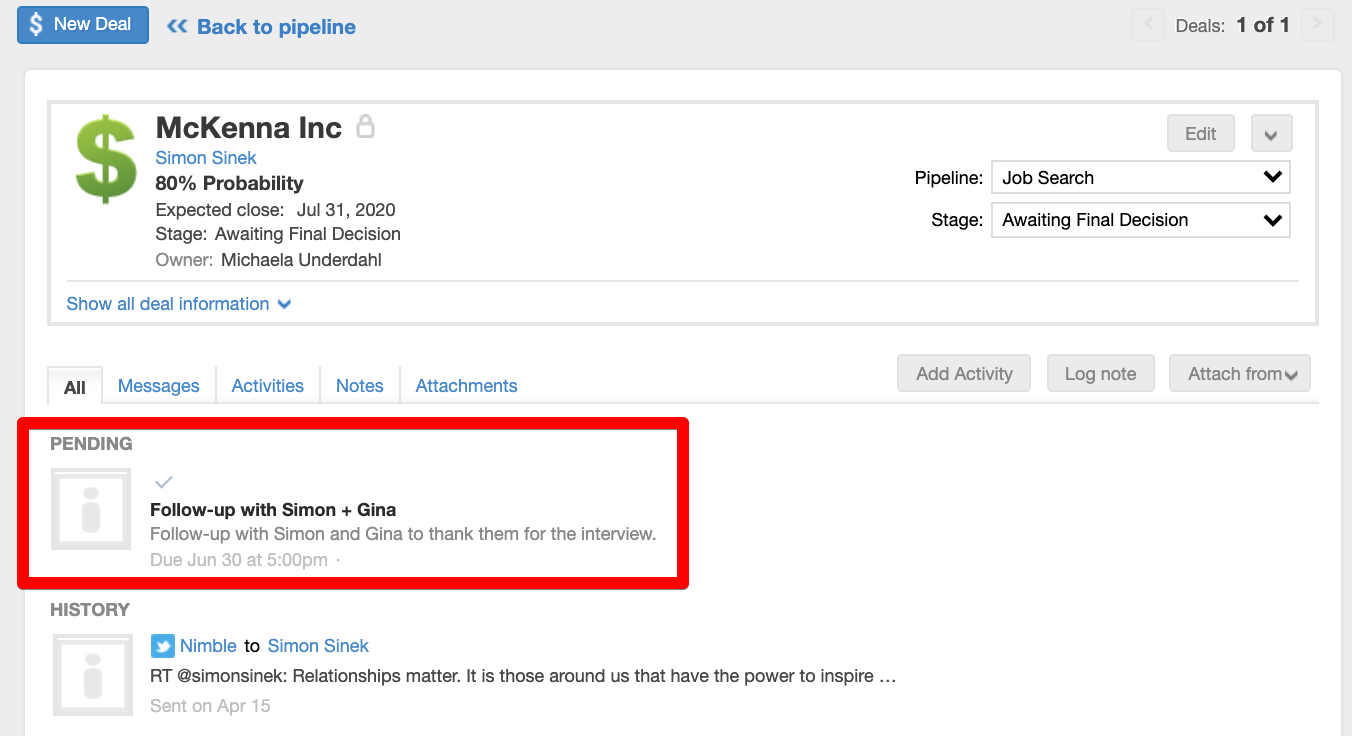The width and height of the screenshot is (1352, 736).
Task: Click the previous deal navigation arrow
Action: [1147, 25]
